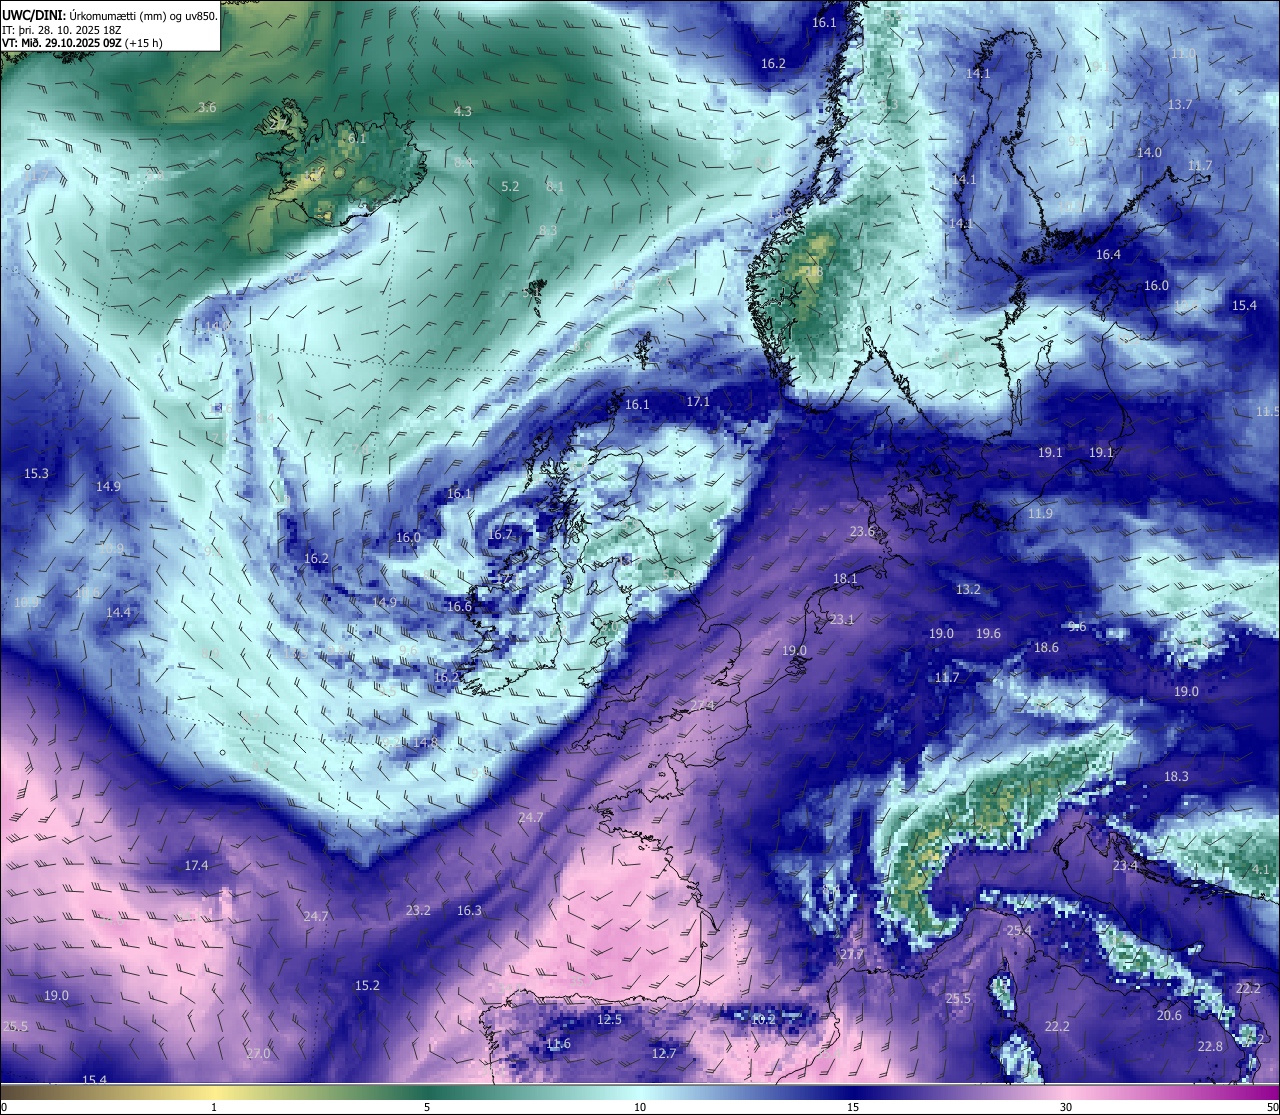Click the 17.1 value north of Scotland
Image resolution: width=1280 pixels, height=1115 pixels.
point(698,401)
